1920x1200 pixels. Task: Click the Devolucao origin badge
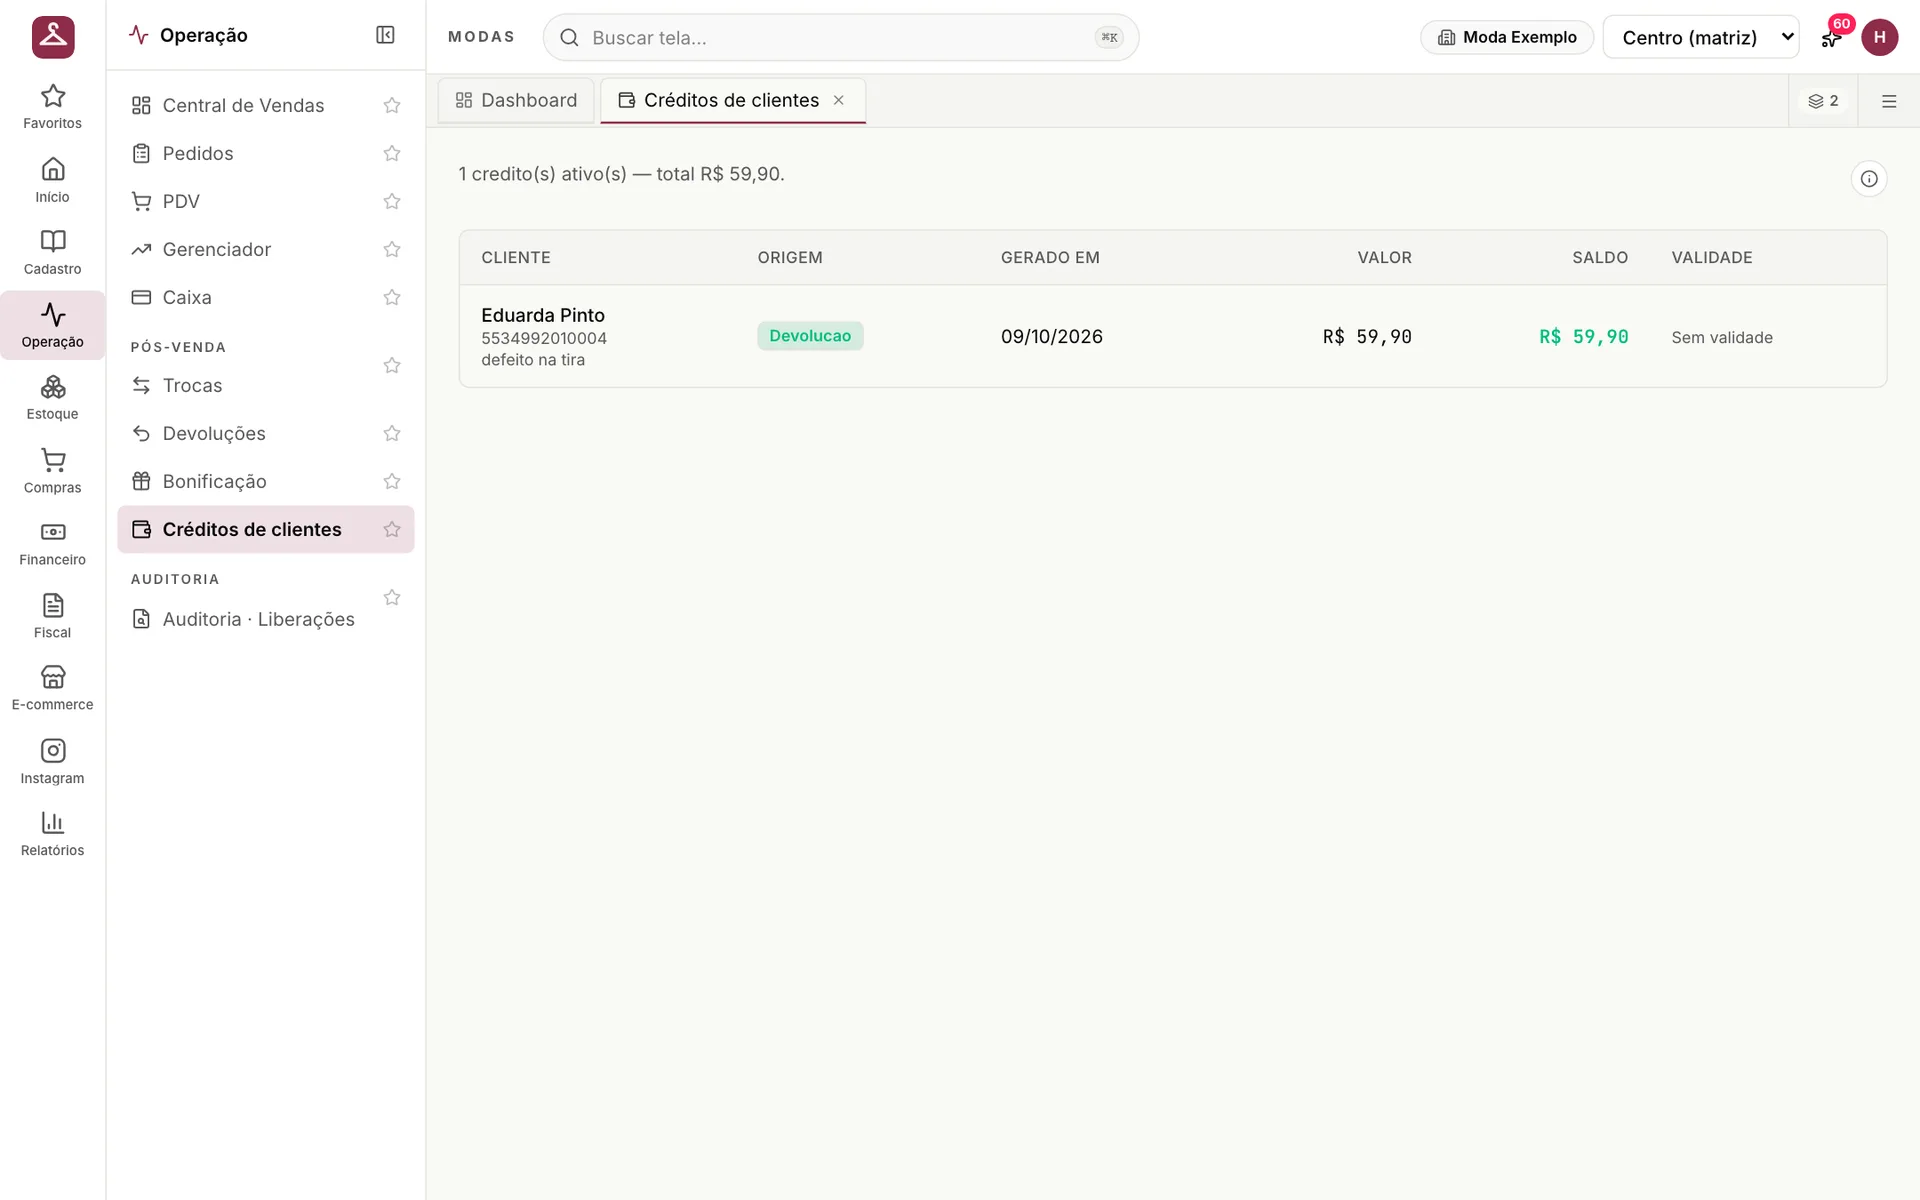tap(810, 336)
